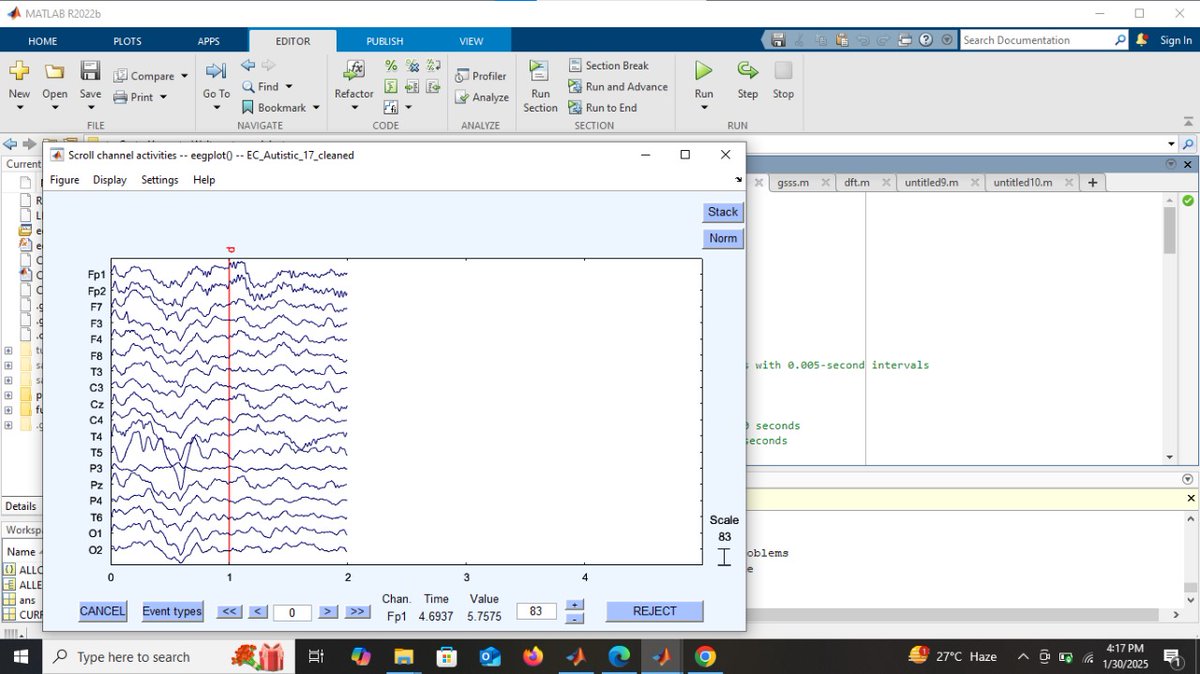Switch to the PLOTS ribbon tab
The height and width of the screenshot is (674, 1200).
coord(127,41)
